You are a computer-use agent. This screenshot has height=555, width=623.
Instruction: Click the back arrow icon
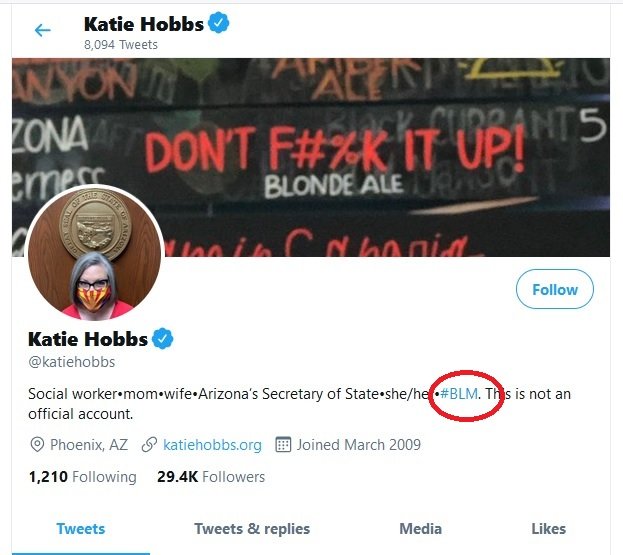pyautogui.click(x=42, y=30)
